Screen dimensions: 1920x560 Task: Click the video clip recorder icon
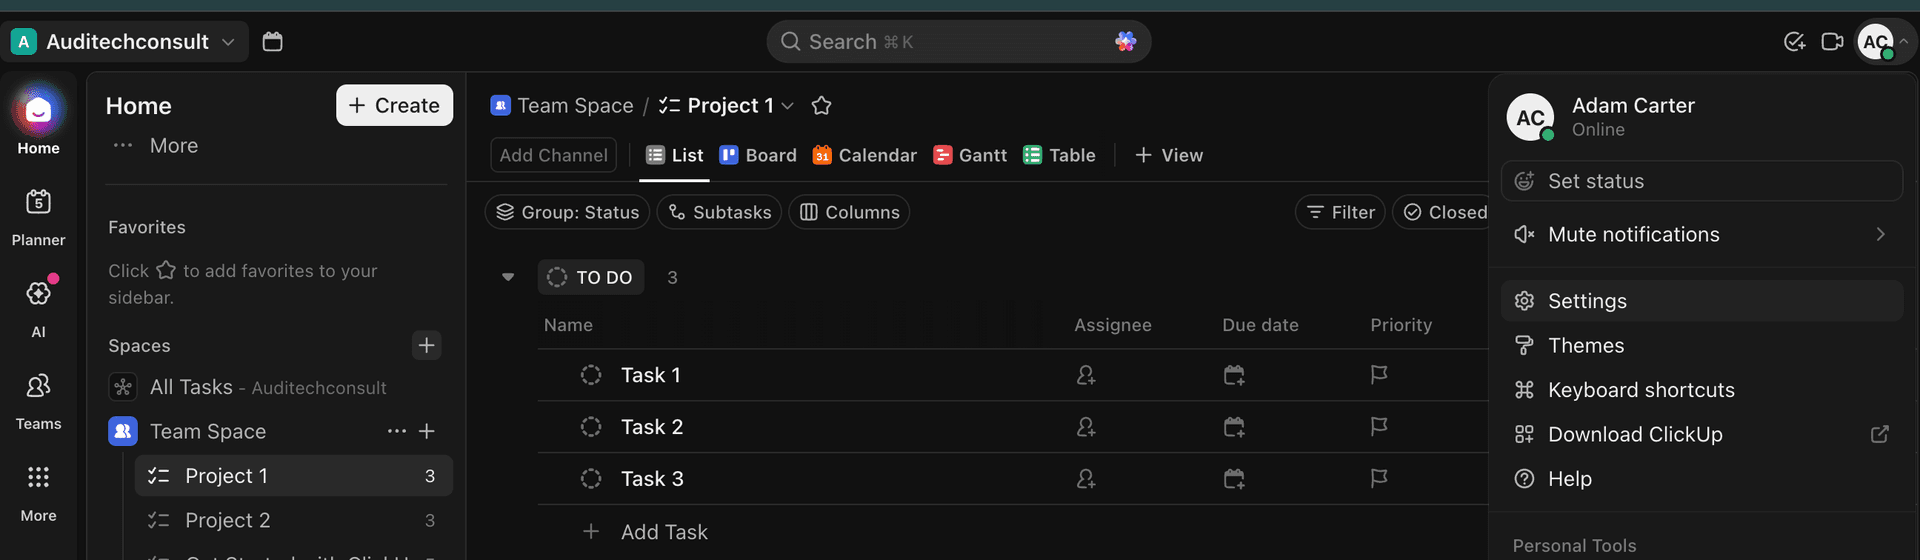click(x=1832, y=42)
